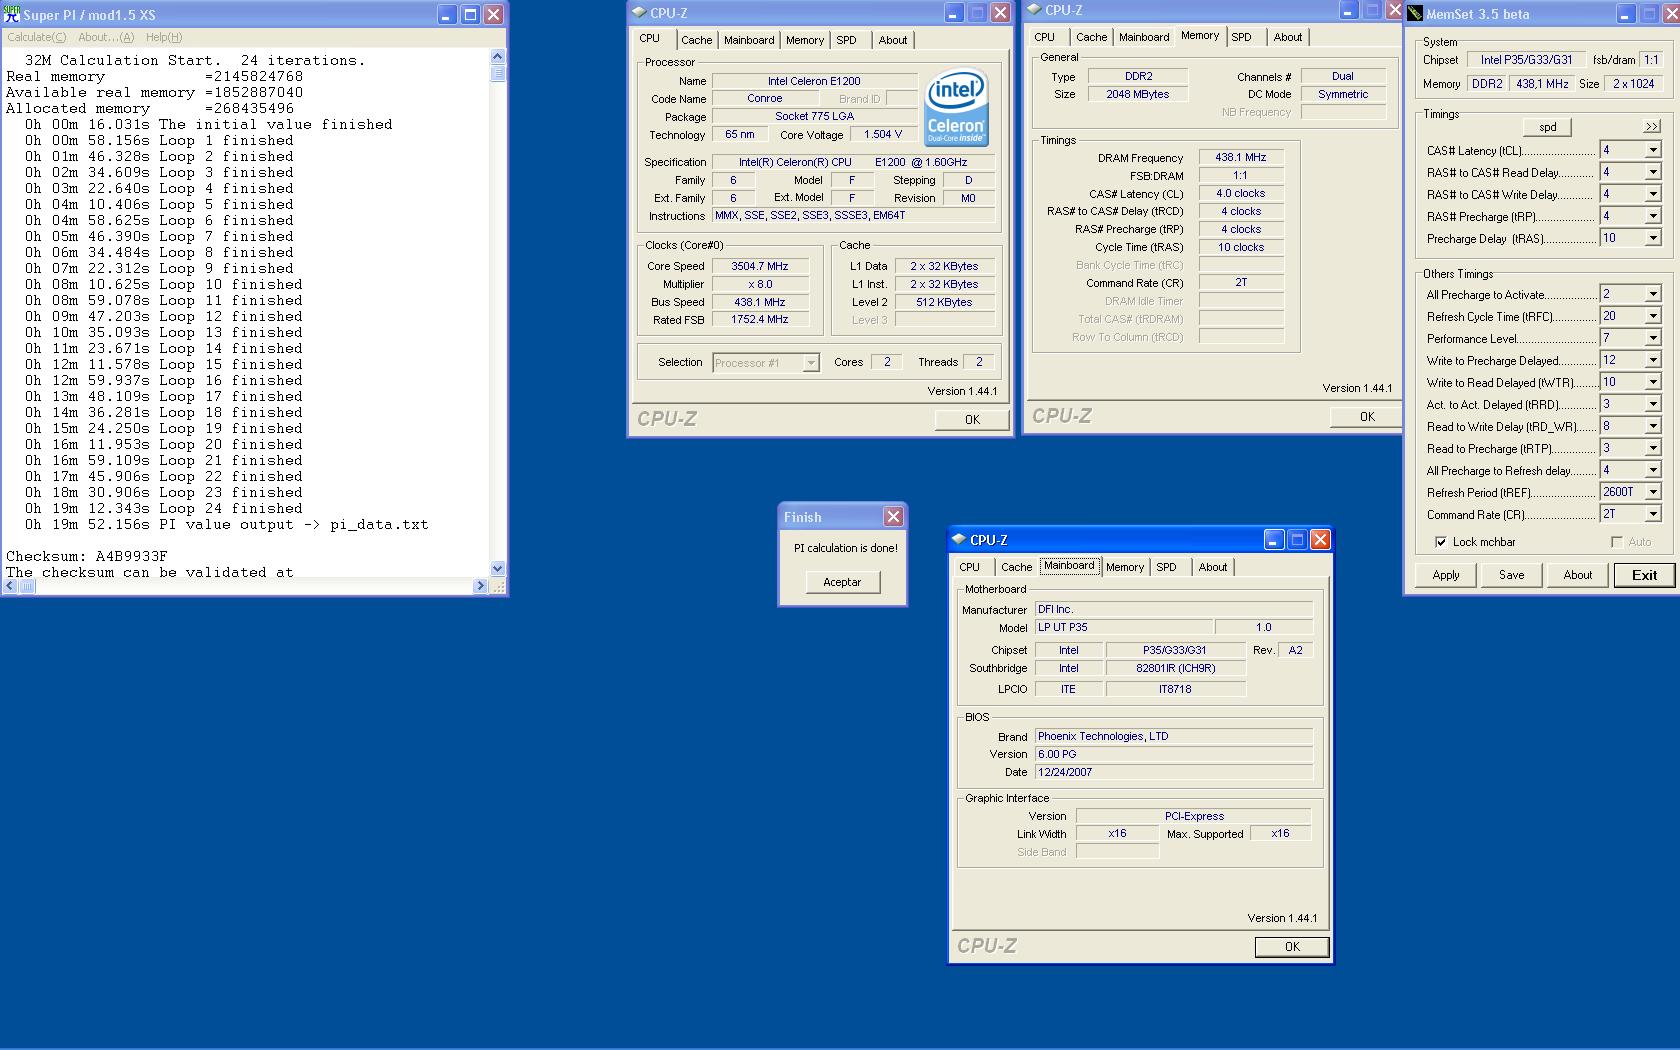The width and height of the screenshot is (1680, 1050).
Task: Click the Super PI vertical scrollbar up arrow
Action: (498, 57)
